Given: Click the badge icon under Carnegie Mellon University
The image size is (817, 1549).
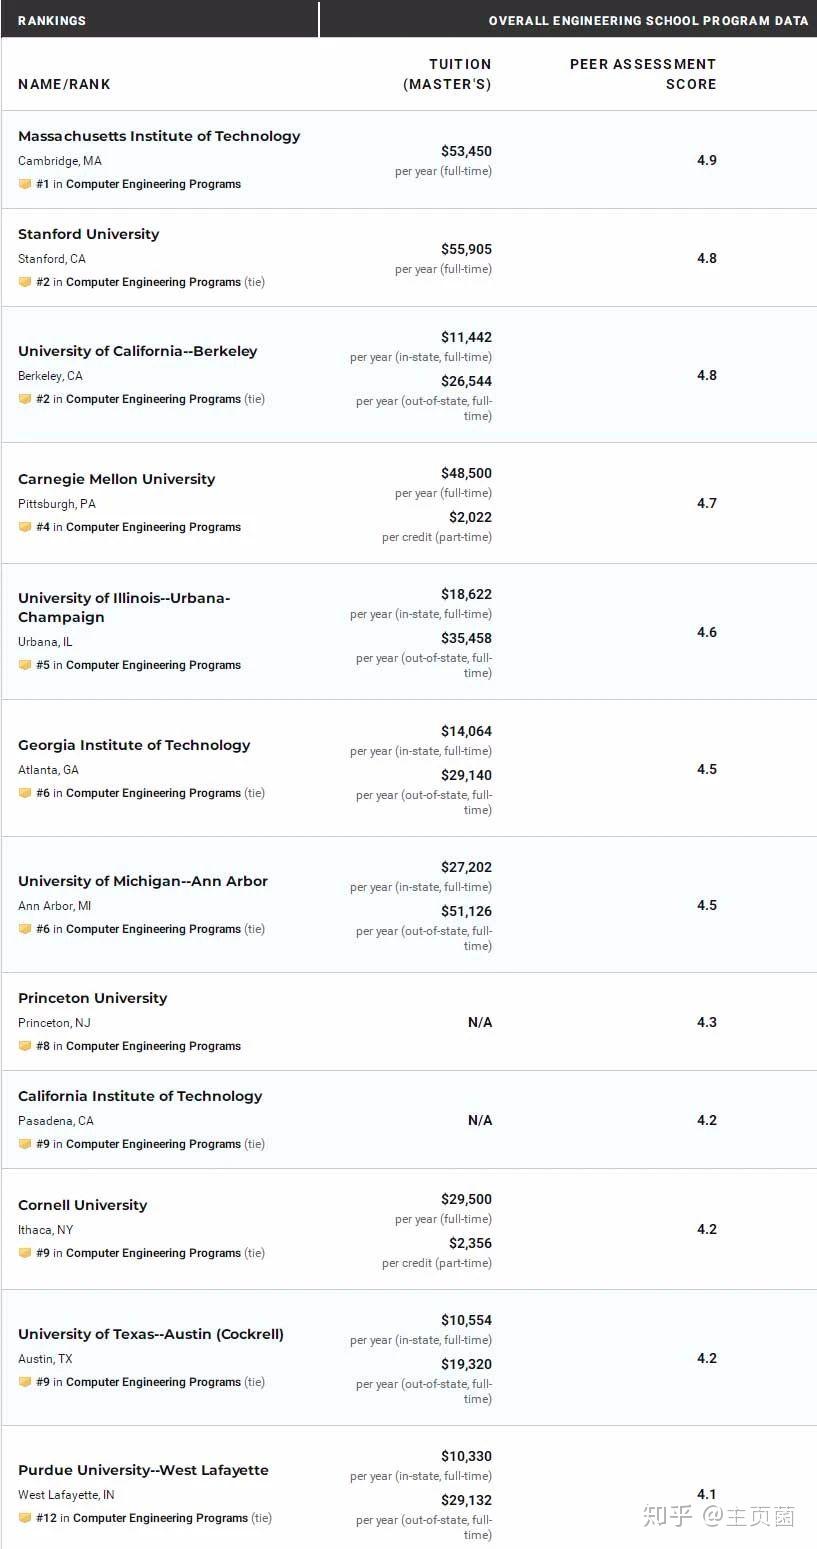Looking at the screenshot, I should pos(25,527).
